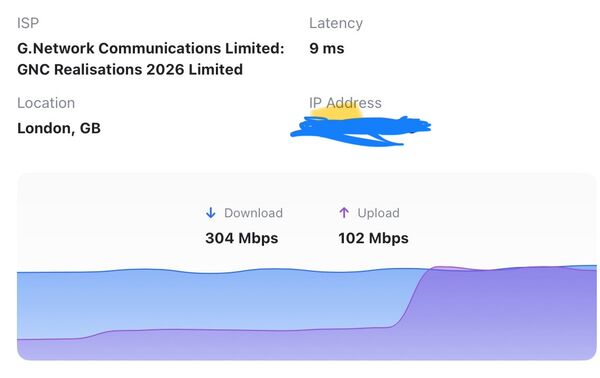The width and height of the screenshot is (600, 378).
Task: Click the Latency heading label
Action: pos(336,23)
